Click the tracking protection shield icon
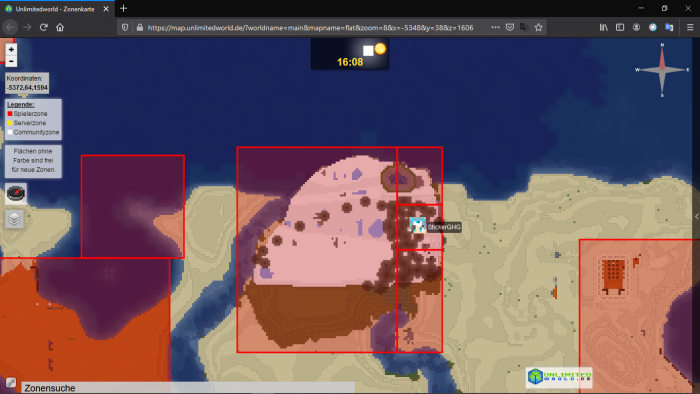The image size is (700, 394). point(125,27)
